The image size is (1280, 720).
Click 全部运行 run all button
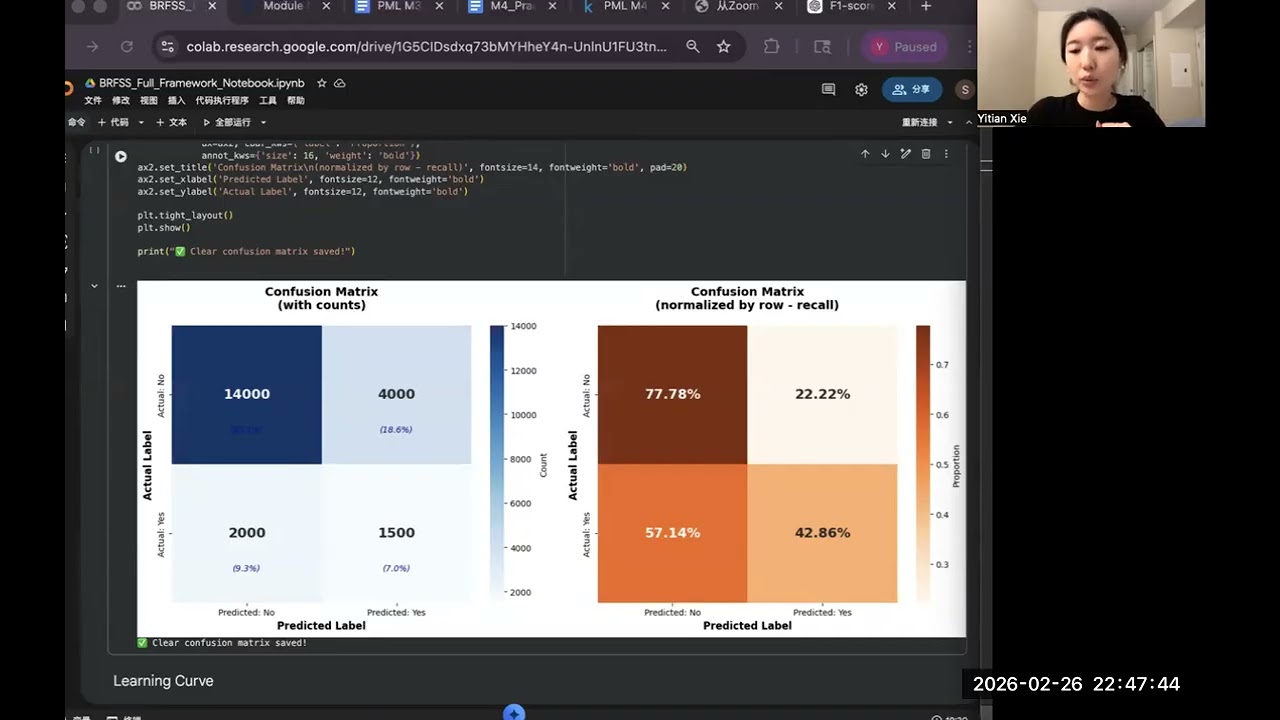tap(227, 122)
